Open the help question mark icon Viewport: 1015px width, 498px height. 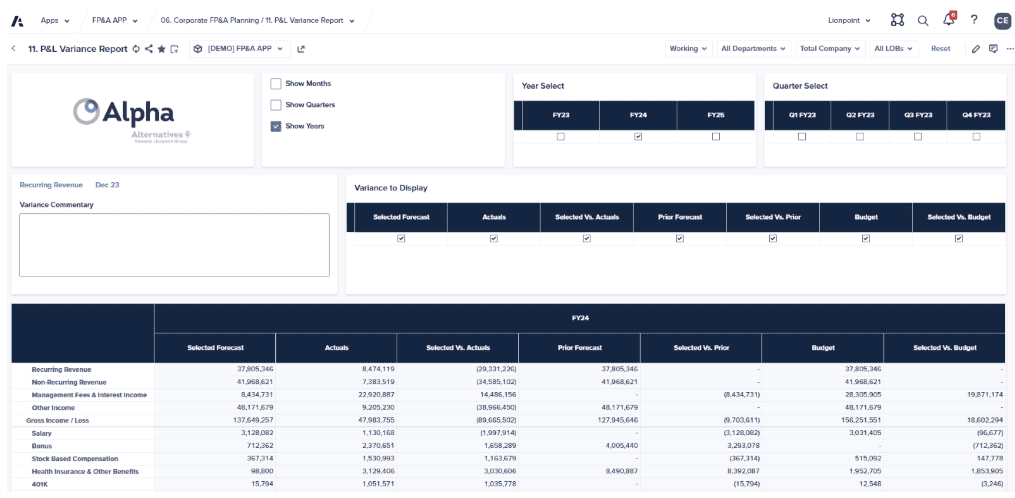click(974, 20)
